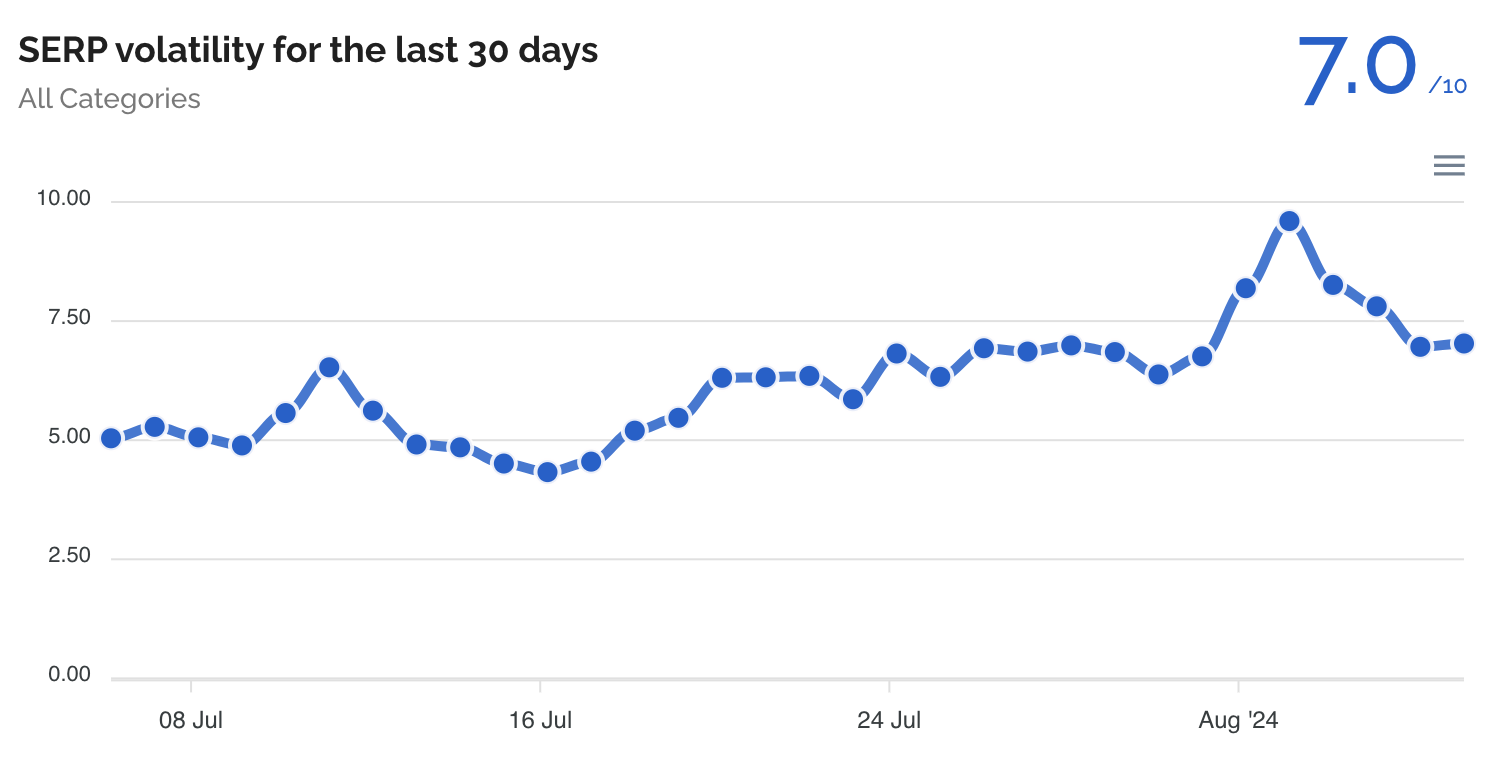Select the first data point on the line

click(x=111, y=438)
